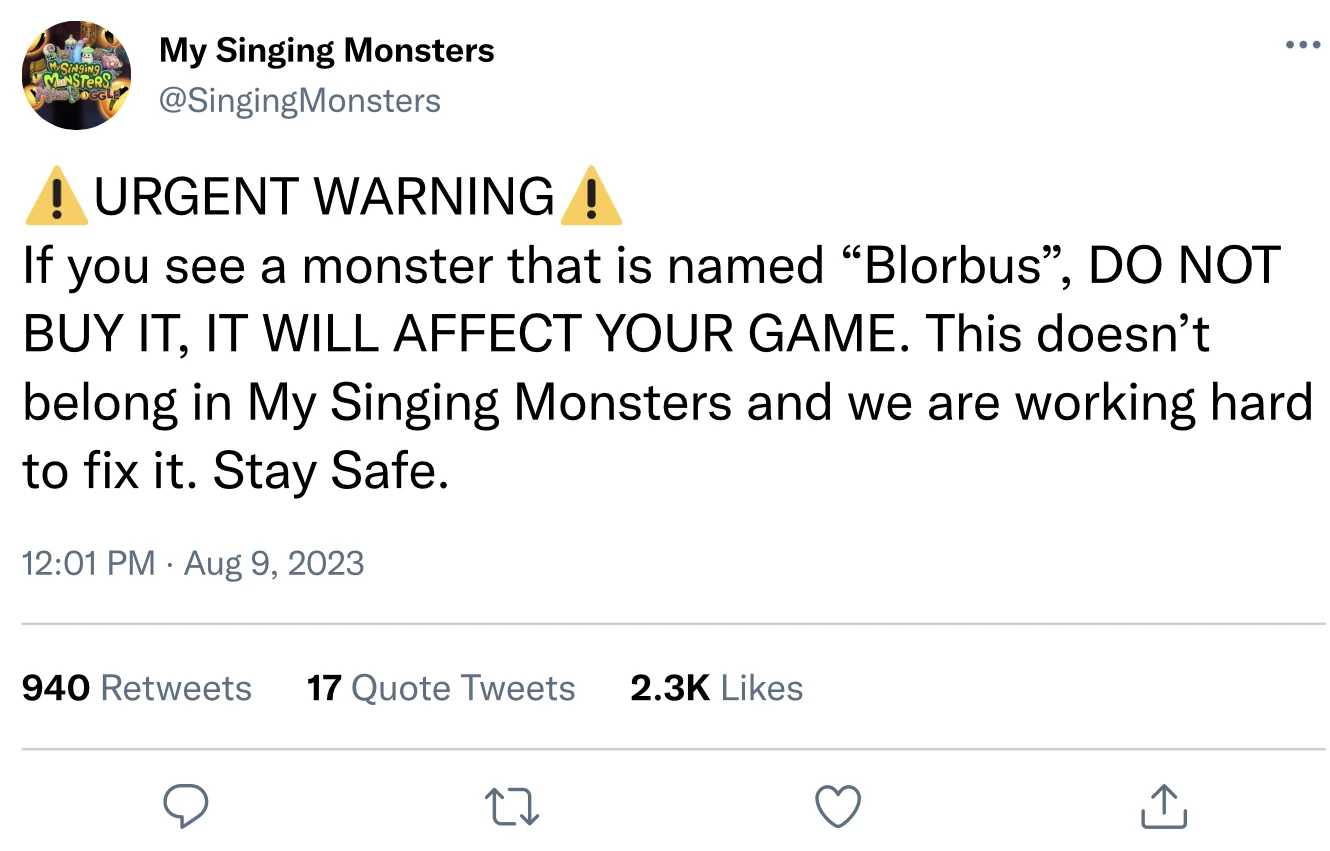Open the share menu via upload arrow icon

coord(1161,805)
